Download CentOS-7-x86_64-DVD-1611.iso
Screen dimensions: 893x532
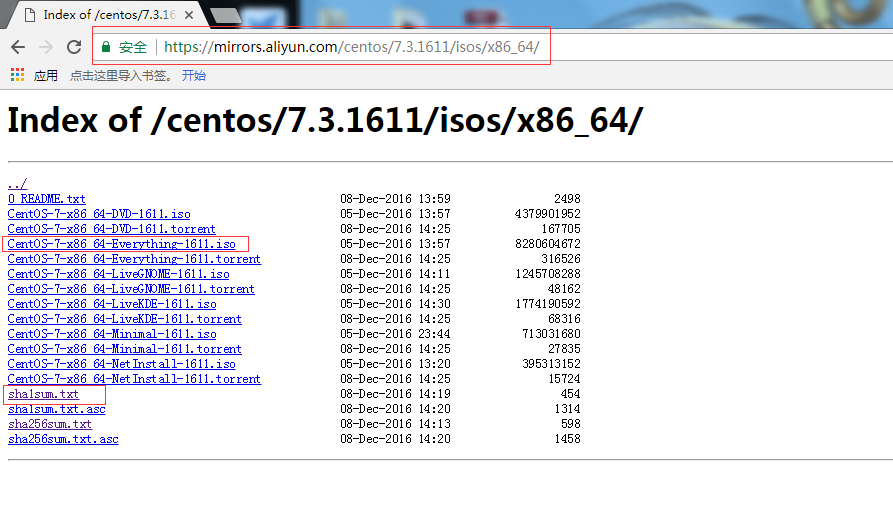click(99, 214)
